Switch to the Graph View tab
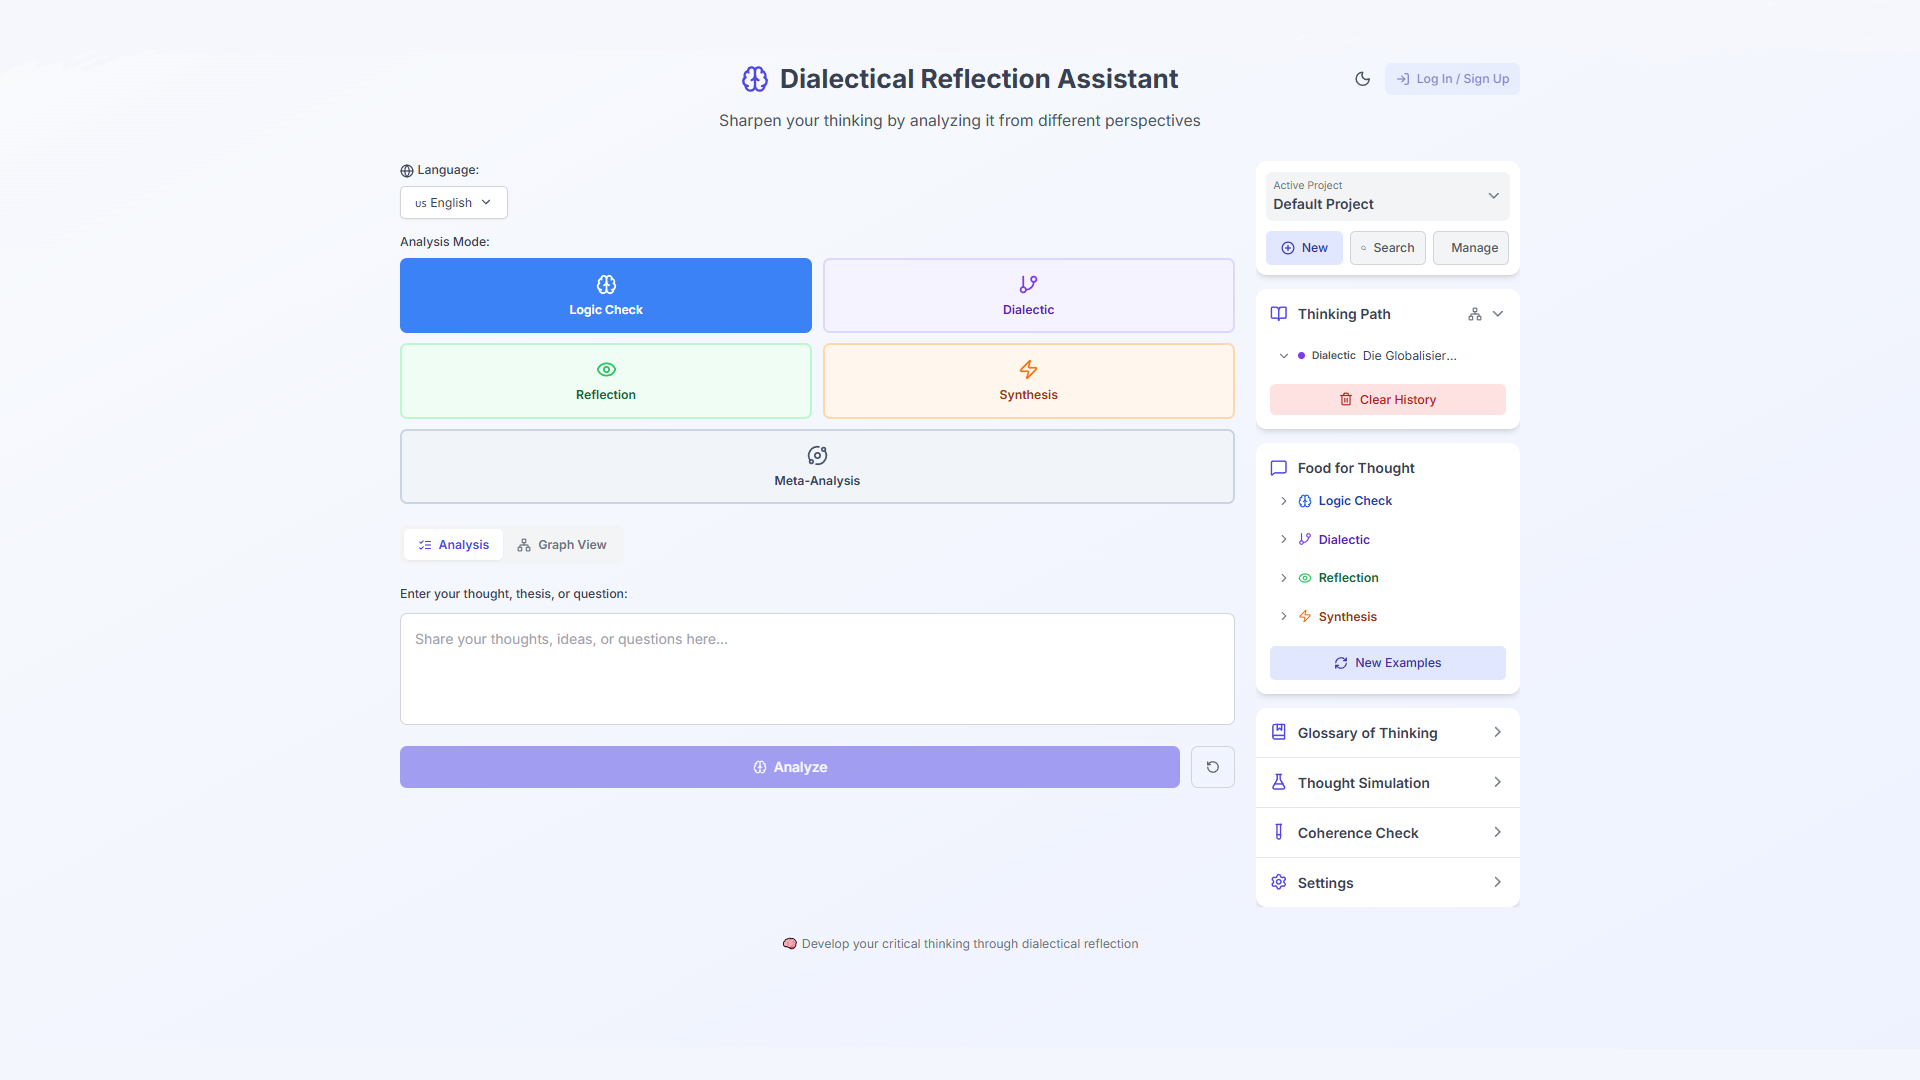 click(x=562, y=545)
